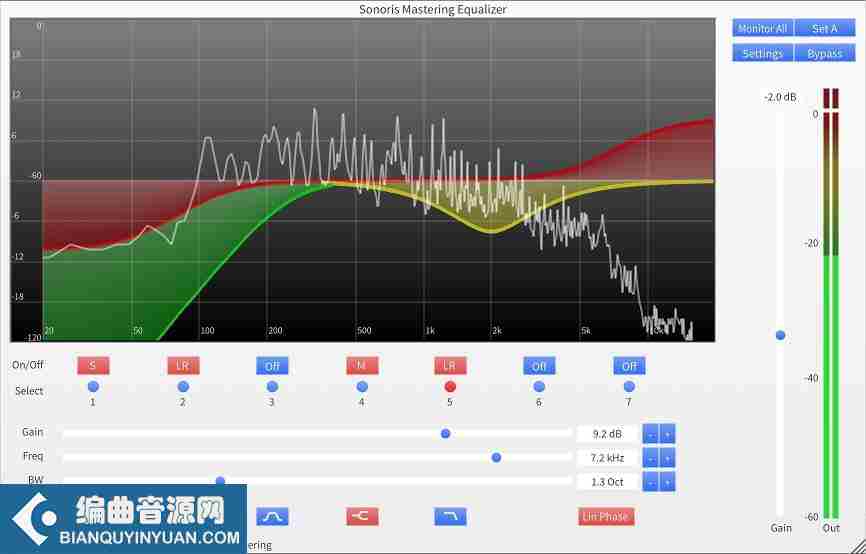Toggle the Lin Phase button
The image size is (866, 554).
(606, 516)
